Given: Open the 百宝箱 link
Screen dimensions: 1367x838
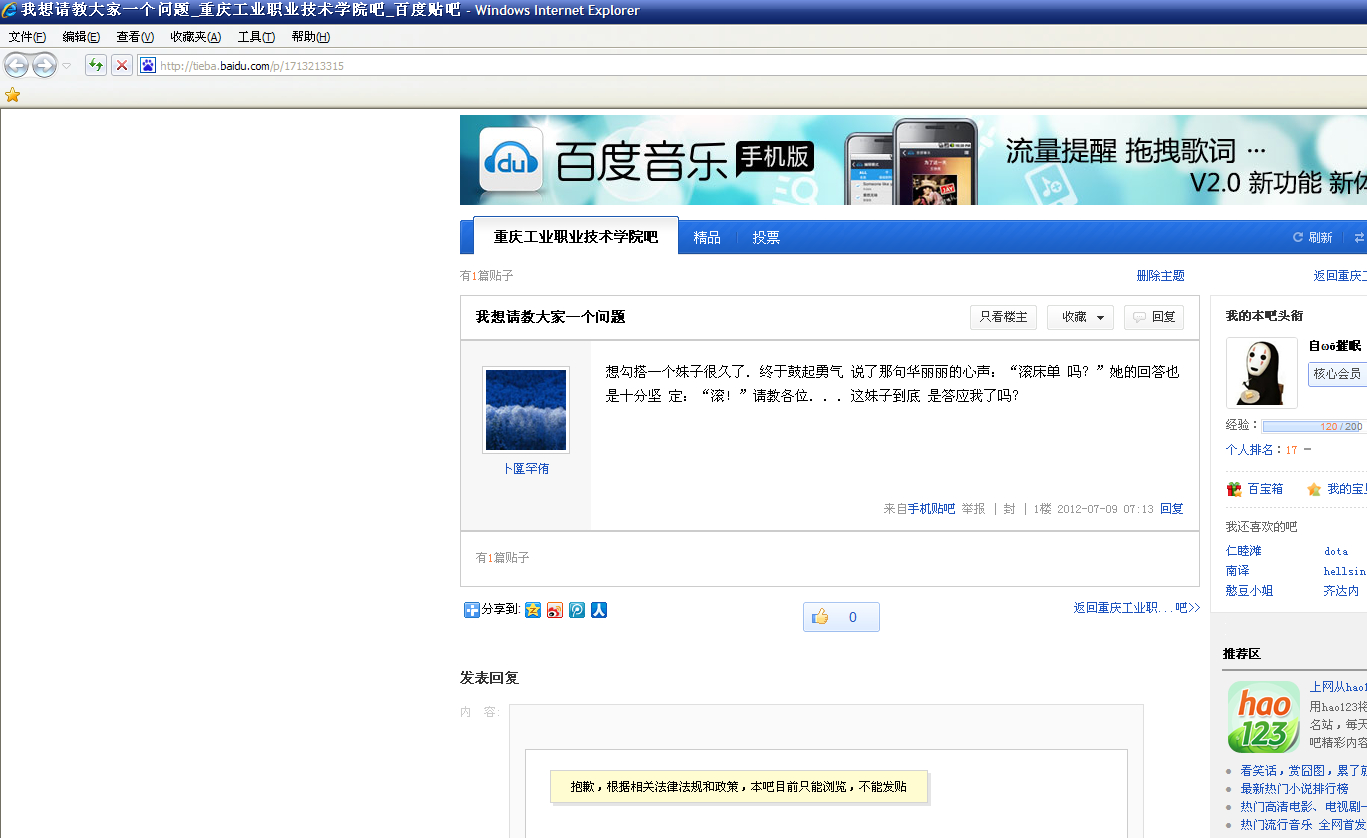Looking at the screenshot, I should pyautogui.click(x=1265, y=490).
